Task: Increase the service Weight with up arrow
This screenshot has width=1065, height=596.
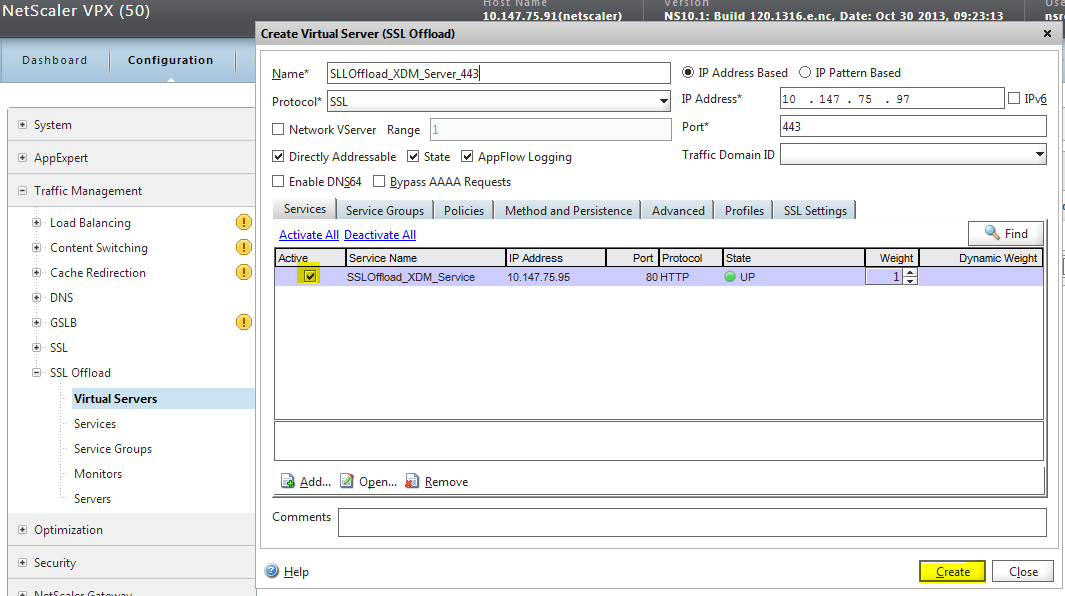Action: pos(909,273)
